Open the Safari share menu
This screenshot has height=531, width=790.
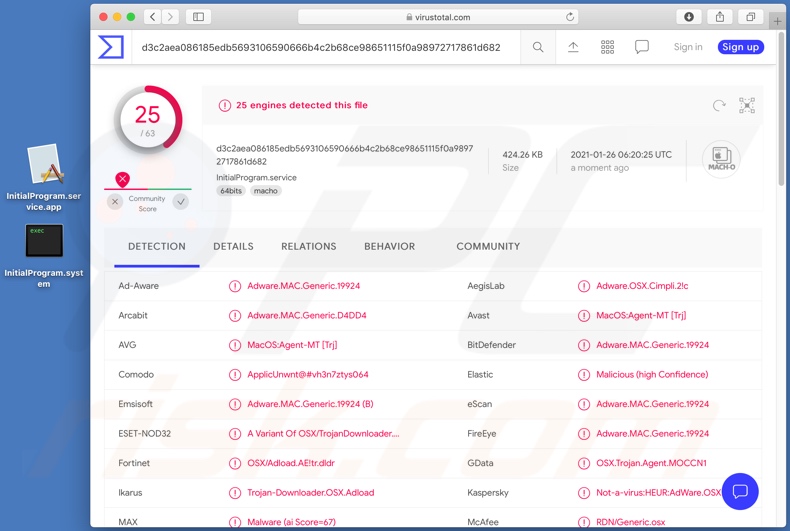click(719, 17)
